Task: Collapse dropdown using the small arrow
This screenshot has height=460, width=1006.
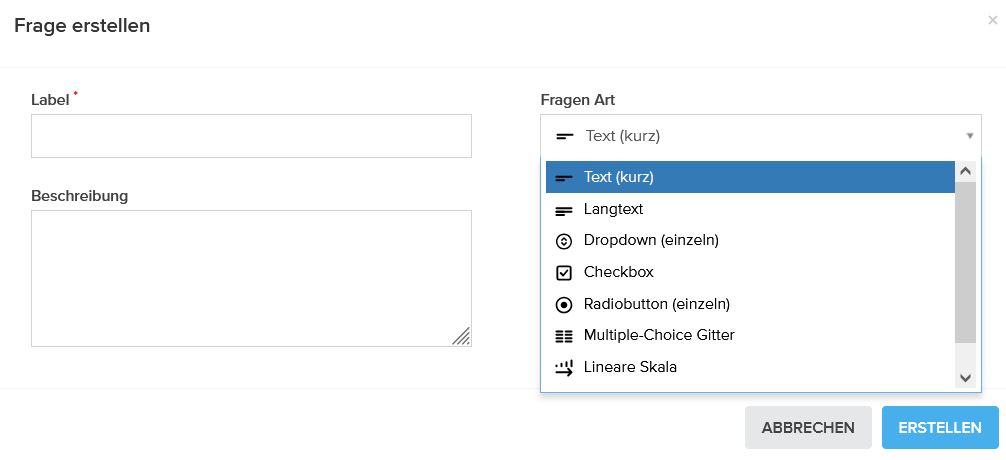Action: 969,136
